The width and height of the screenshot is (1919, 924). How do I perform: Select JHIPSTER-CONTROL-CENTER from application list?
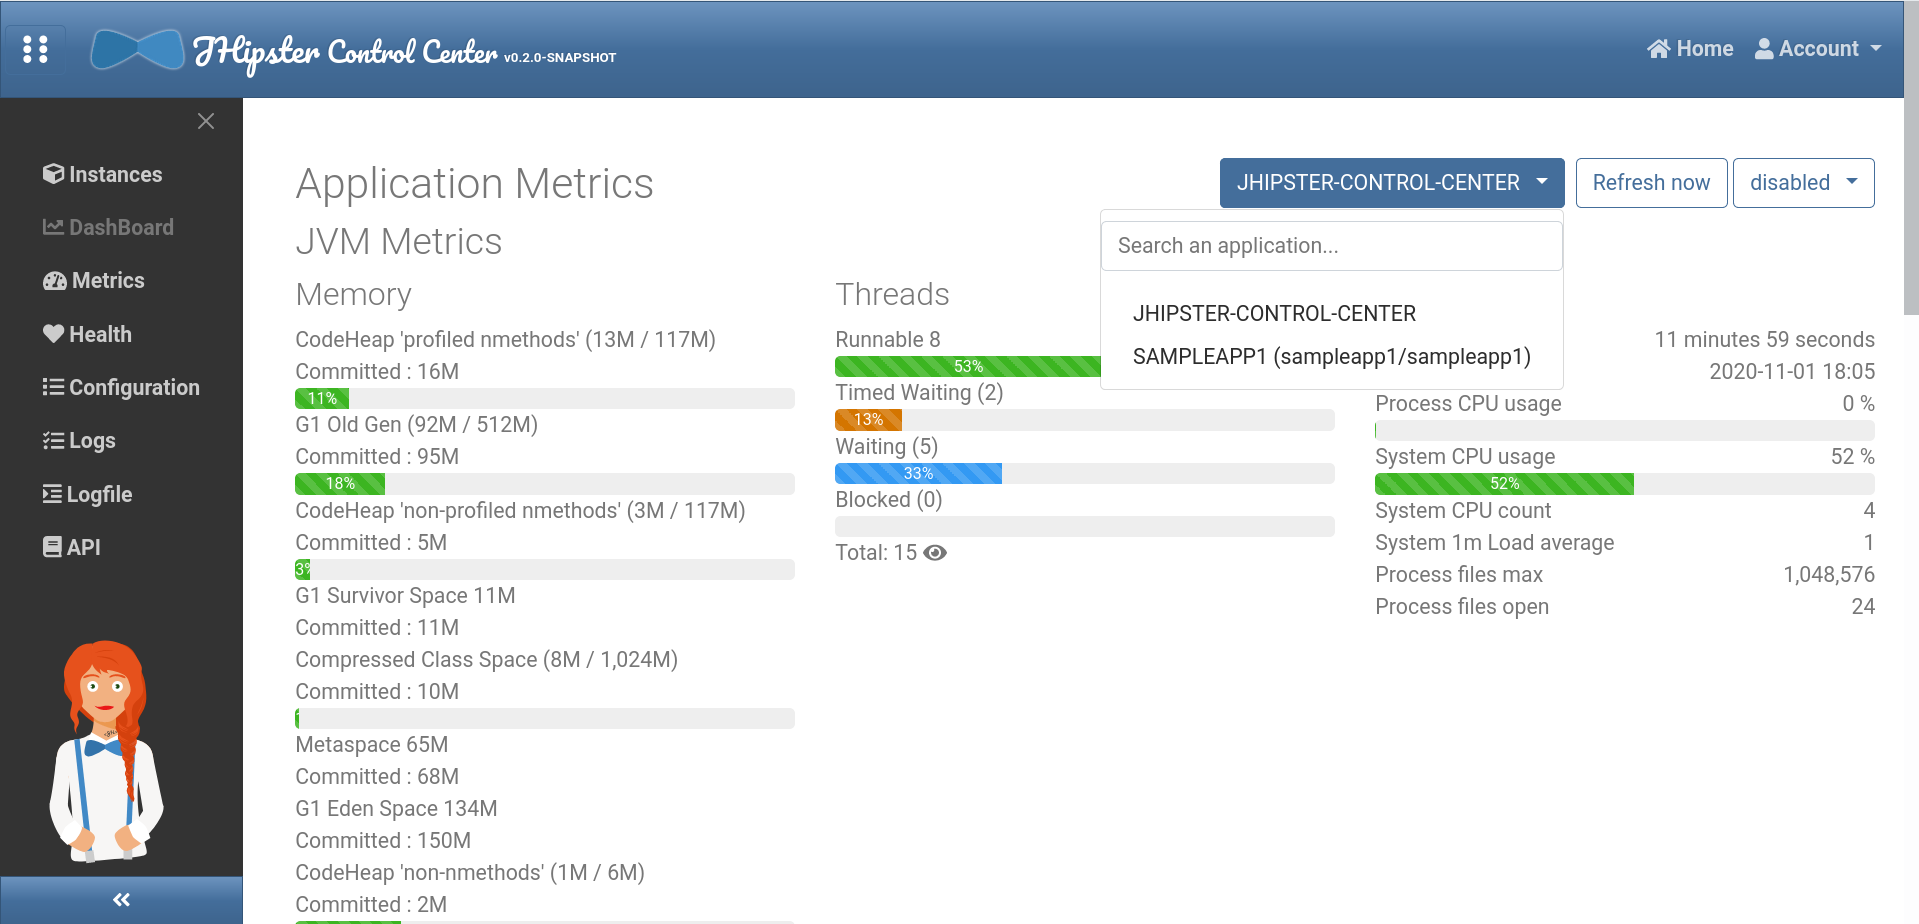(x=1274, y=314)
